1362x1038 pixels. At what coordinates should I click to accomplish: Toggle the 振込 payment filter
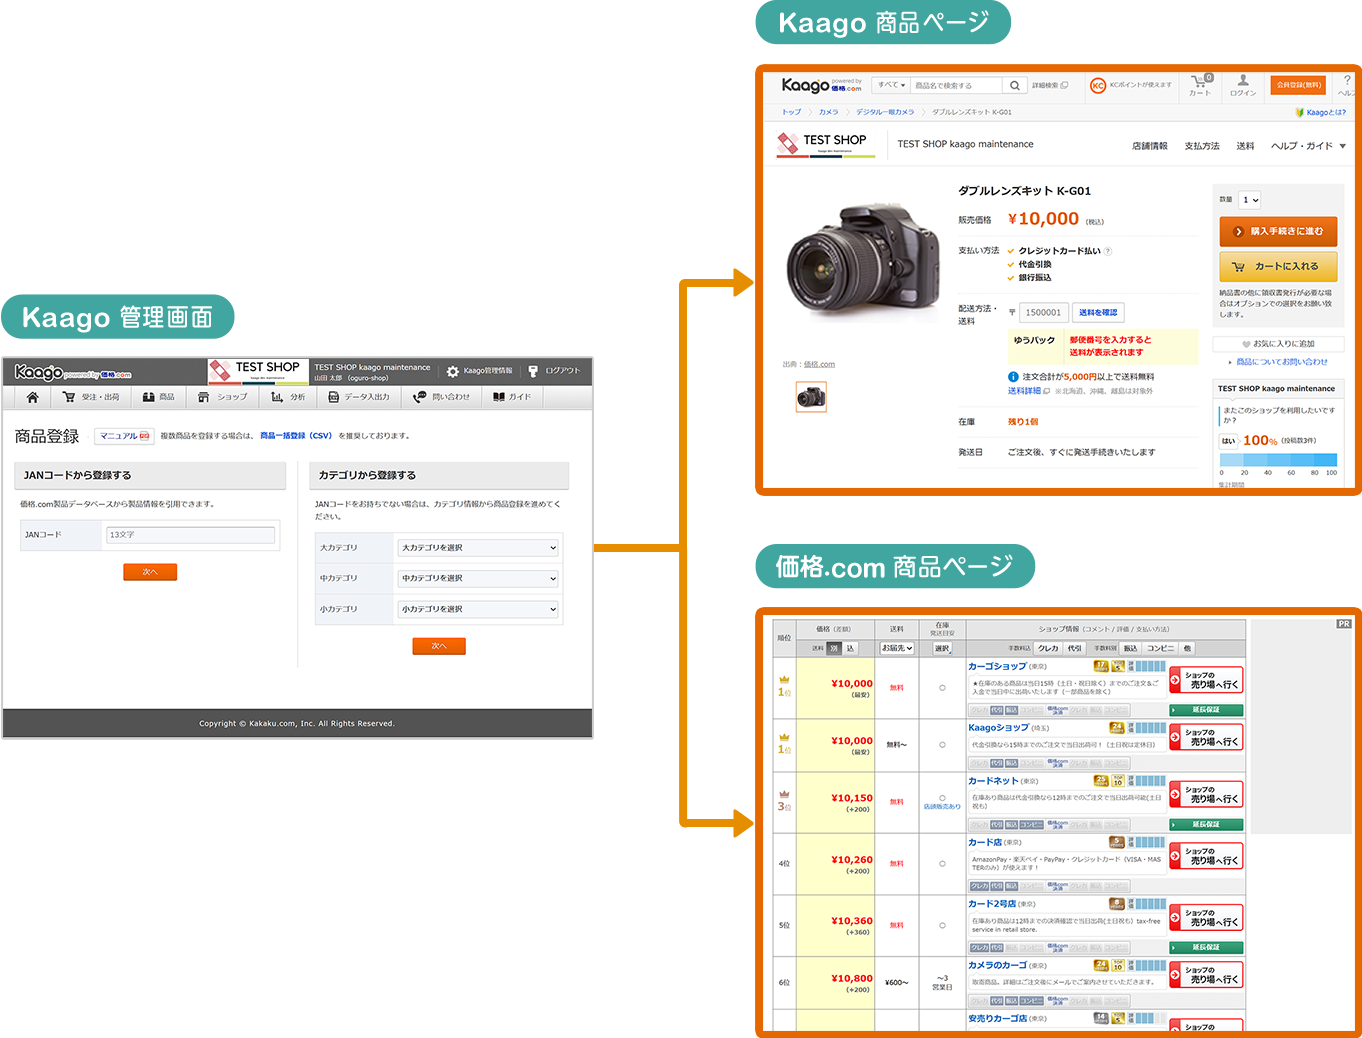tap(1131, 649)
